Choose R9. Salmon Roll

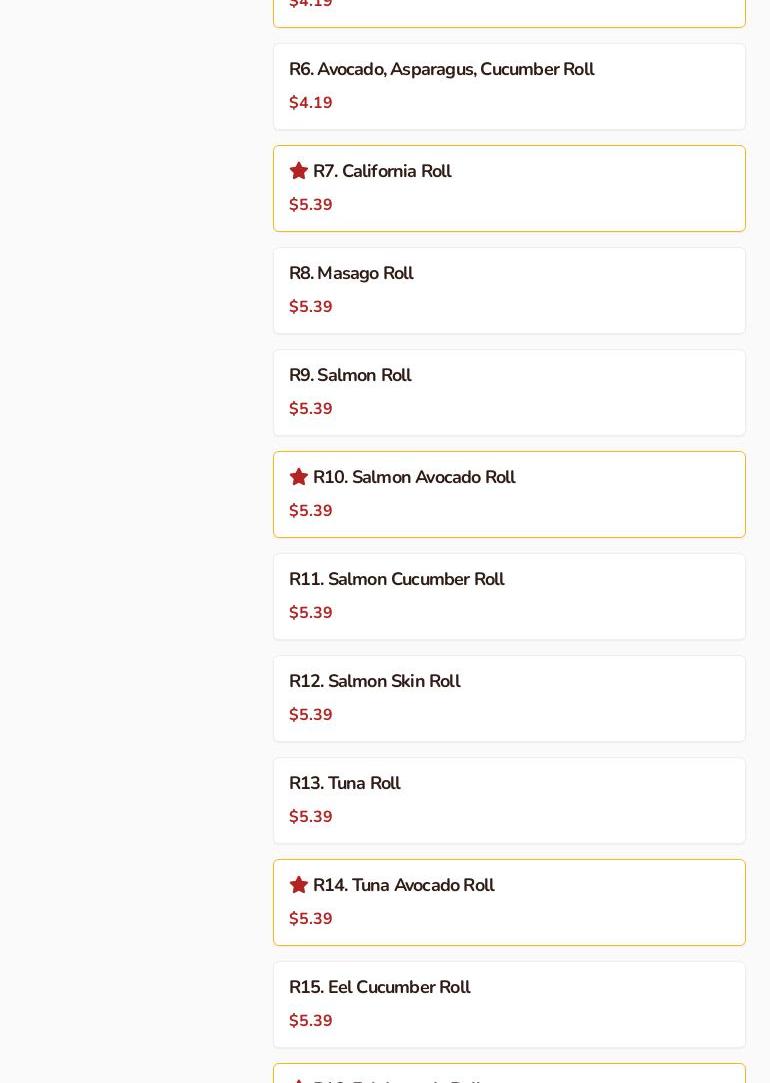(350, 376)
